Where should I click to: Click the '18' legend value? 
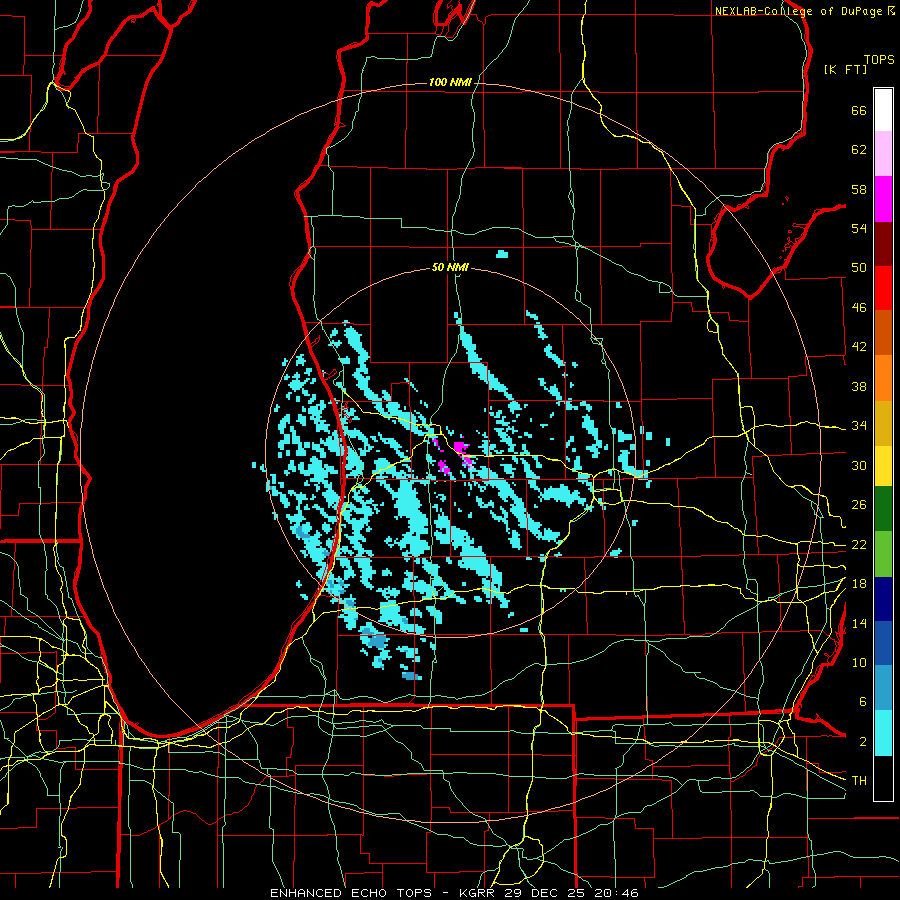pos(859,584)
